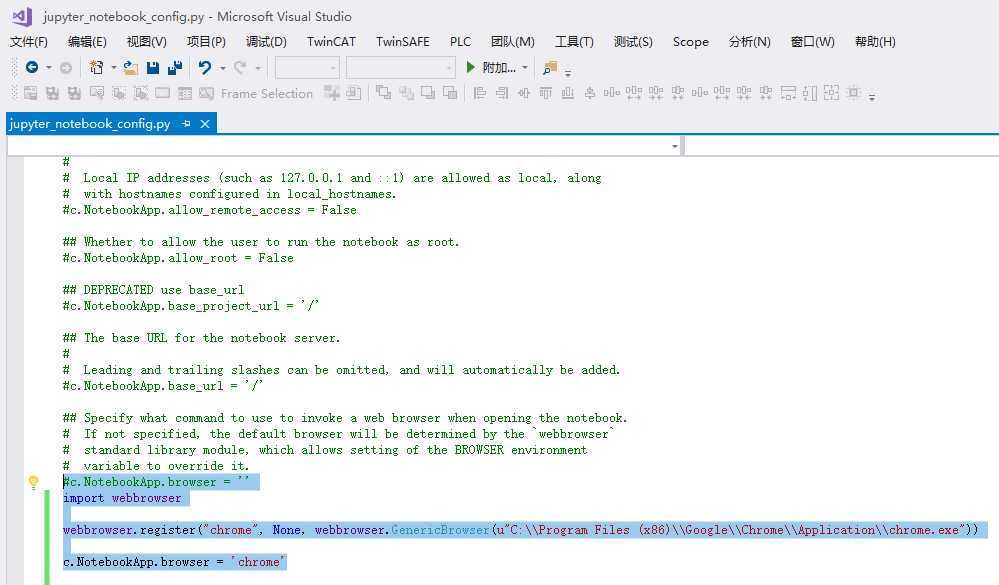The height and width of the screenshot is (585, 999).
Task: Open the standard toolbar overflow options
Action: click(568, 72)
